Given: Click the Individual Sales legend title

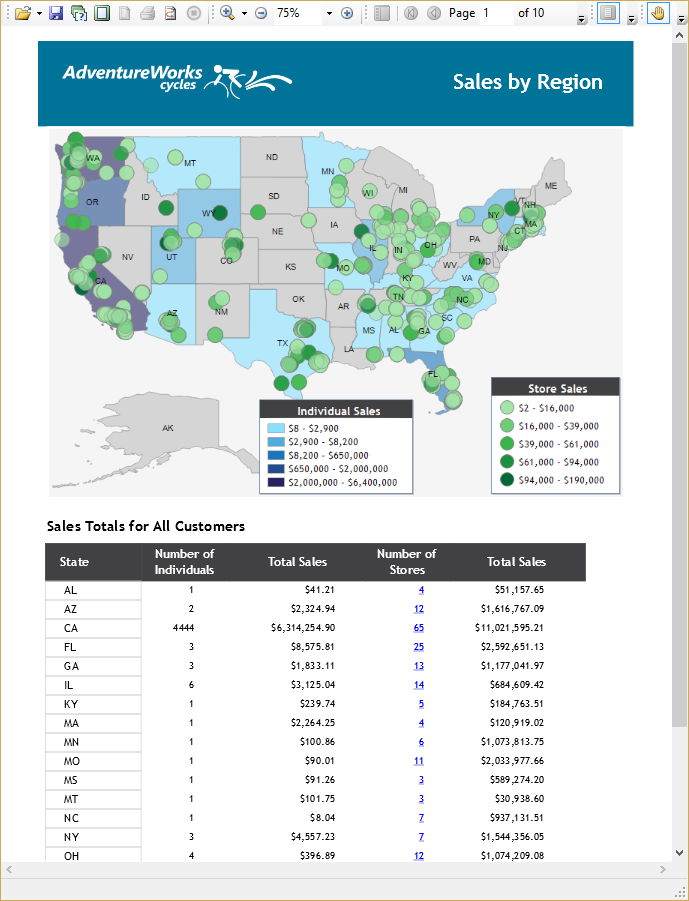Looking at the screenshot, I should click(x=338, y=411).
